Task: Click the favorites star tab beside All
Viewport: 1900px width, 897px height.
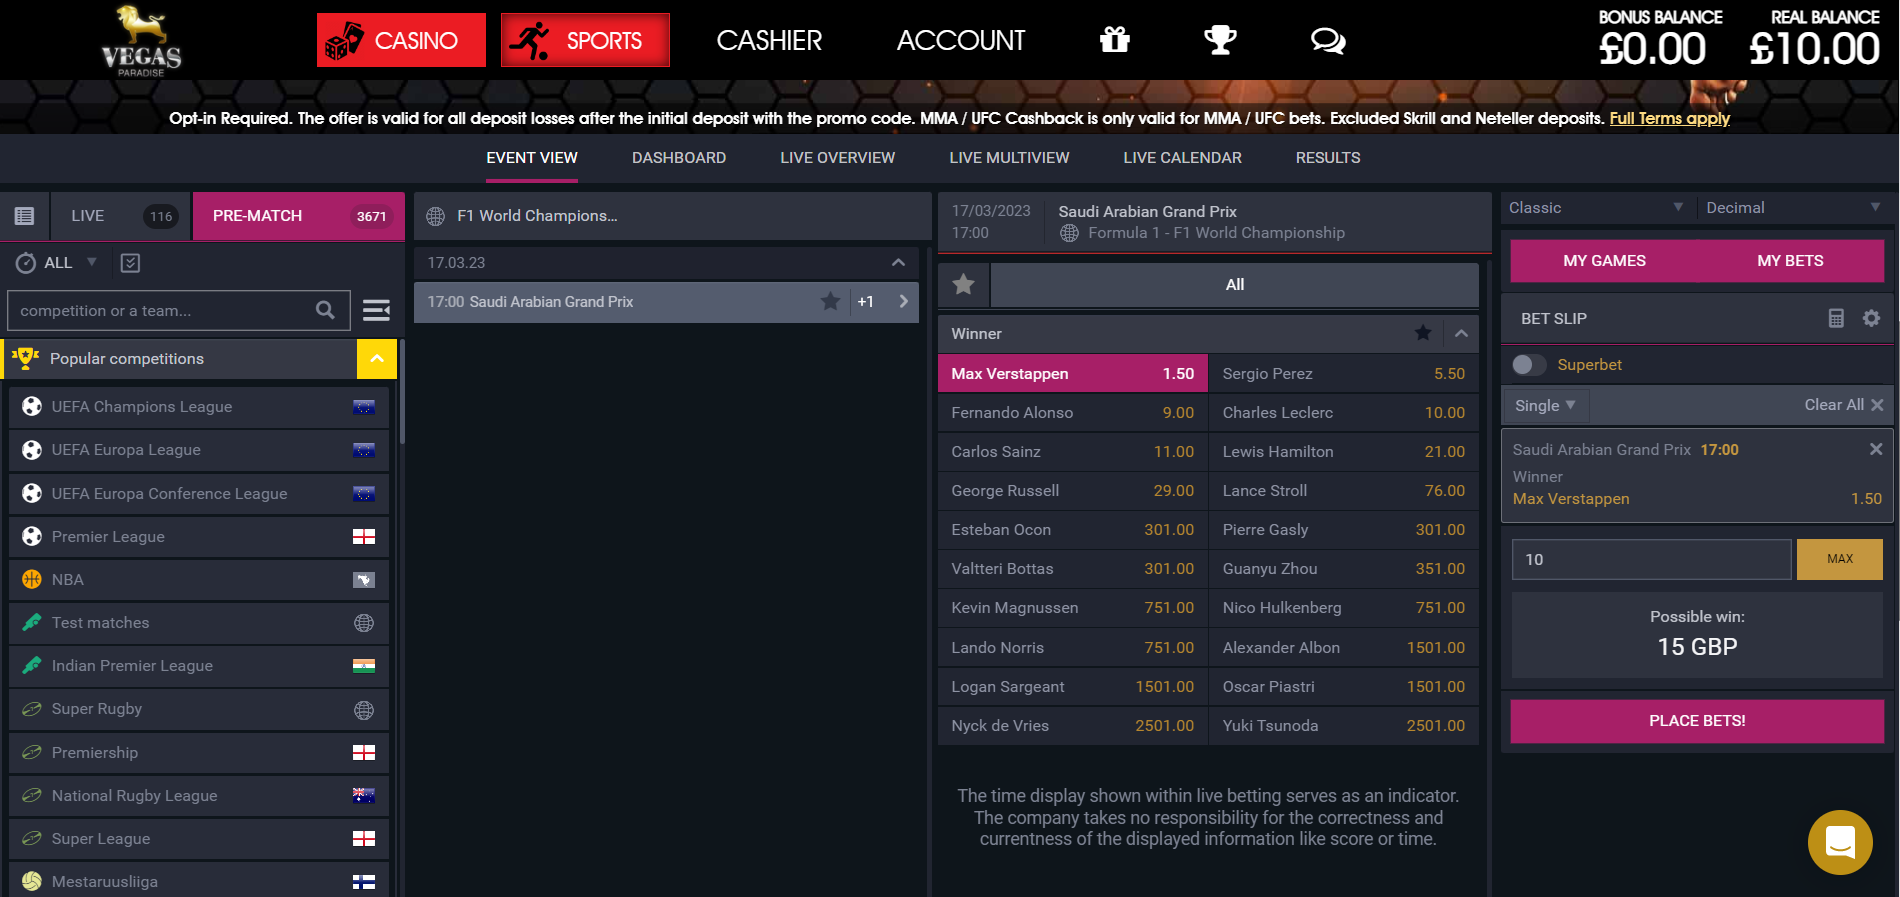Action: click(964, 285)
